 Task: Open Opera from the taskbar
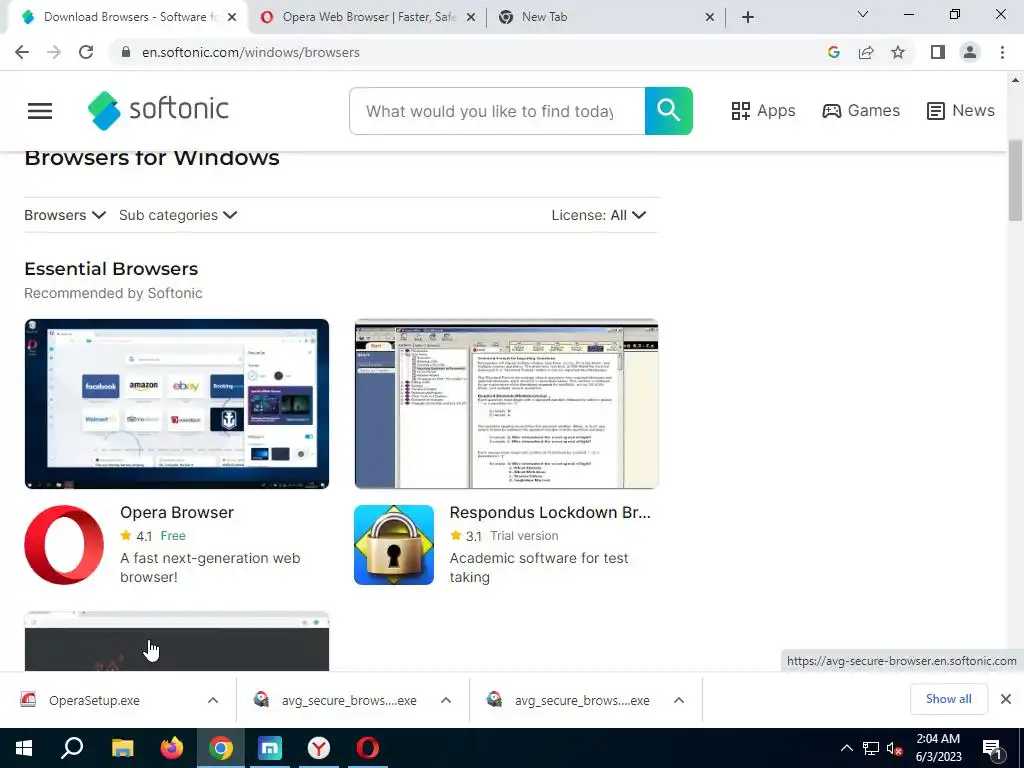click(368, 748)
